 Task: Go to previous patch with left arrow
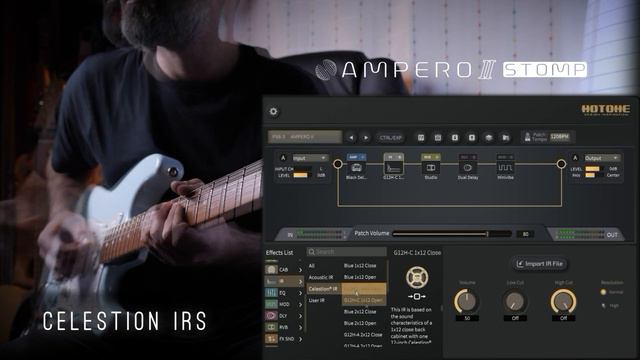pyautogui.click(x=351, y=138)
